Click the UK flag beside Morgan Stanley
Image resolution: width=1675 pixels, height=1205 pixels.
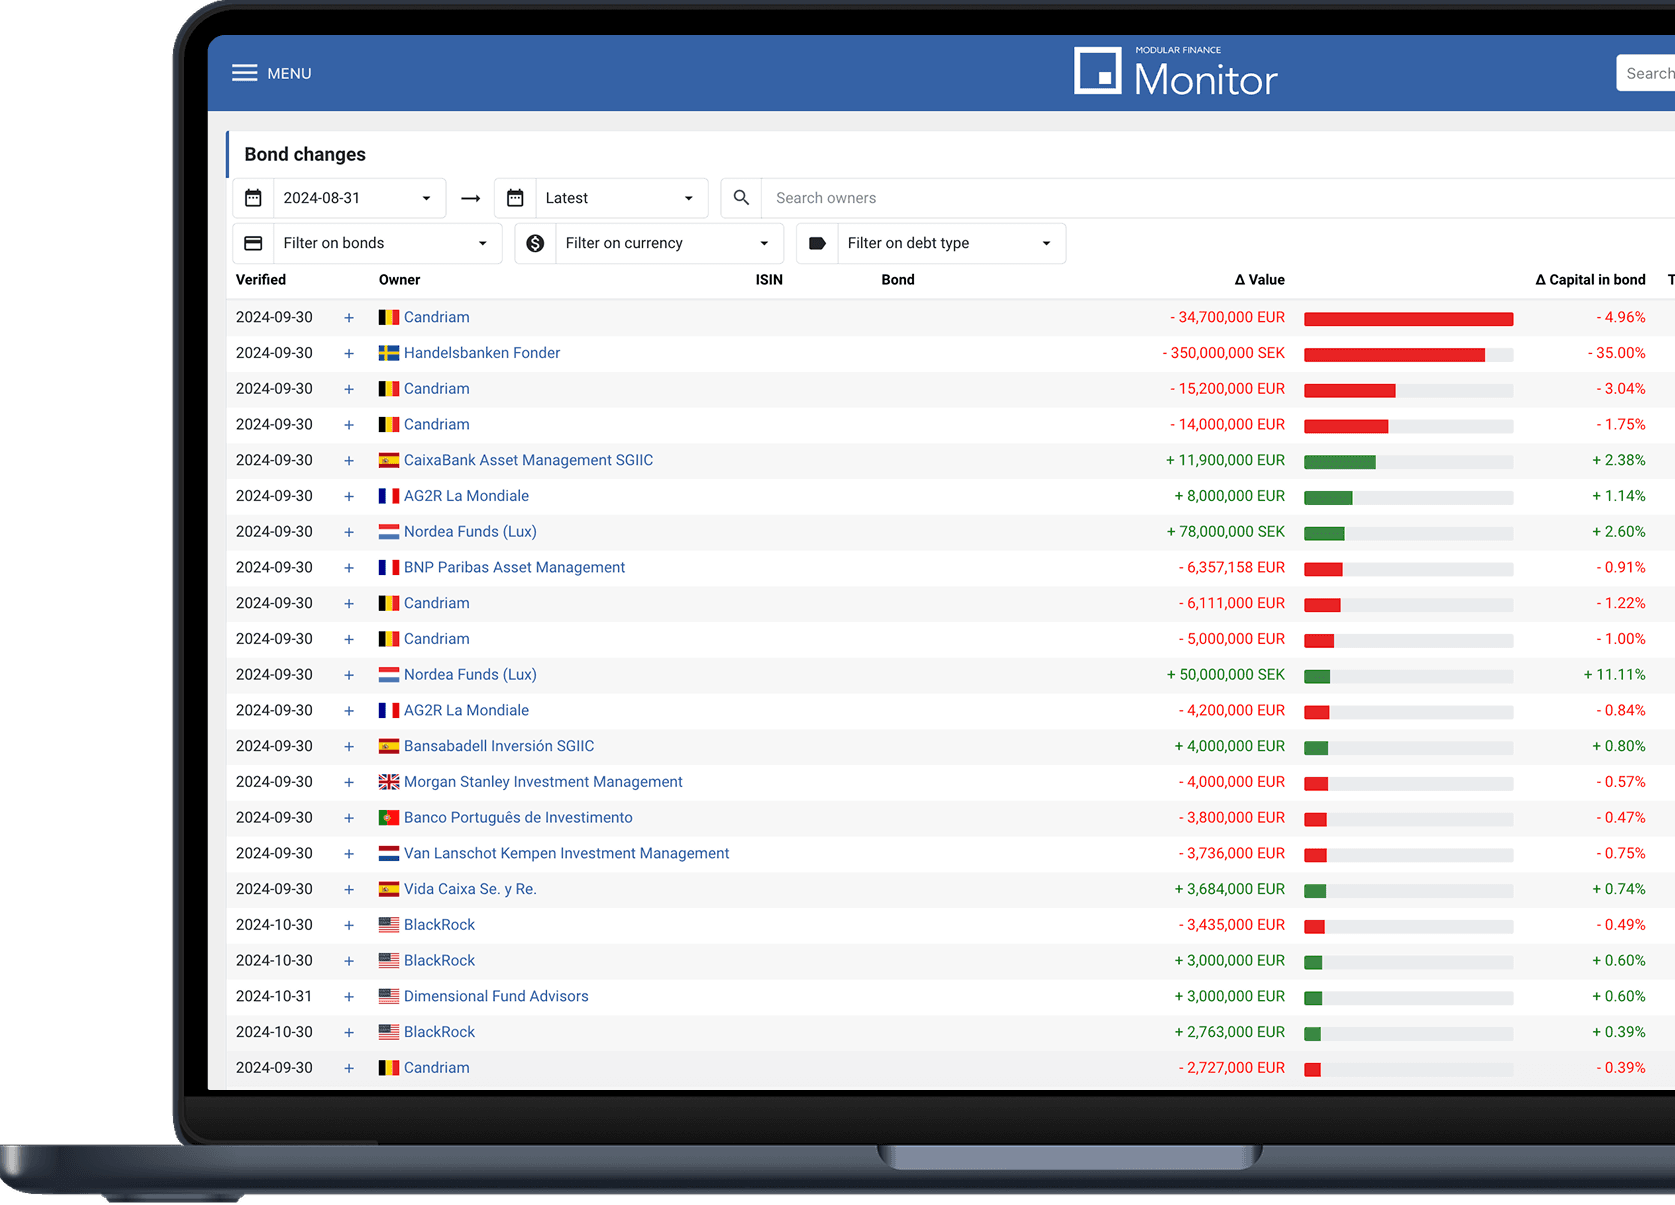pos(389,782)
